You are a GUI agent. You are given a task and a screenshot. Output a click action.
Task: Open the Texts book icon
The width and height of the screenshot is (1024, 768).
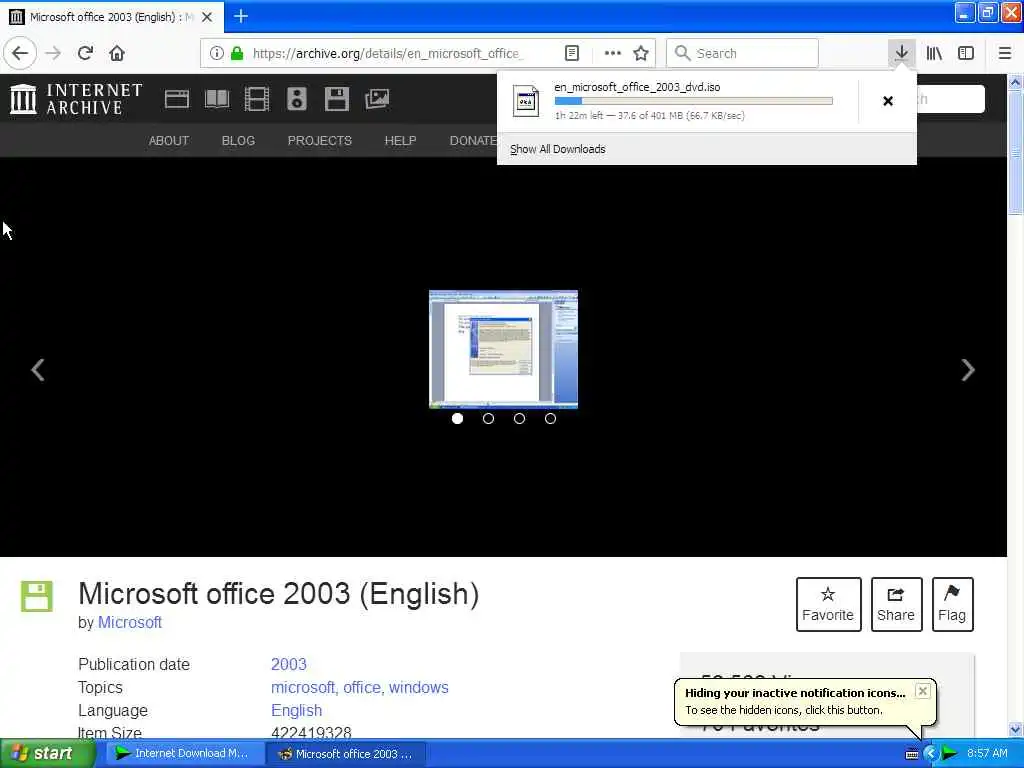click(x=217, y=99)
